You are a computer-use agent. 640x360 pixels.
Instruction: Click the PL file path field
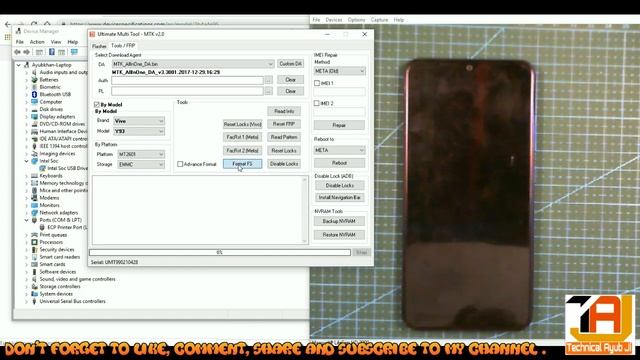(x=187, y=91)
